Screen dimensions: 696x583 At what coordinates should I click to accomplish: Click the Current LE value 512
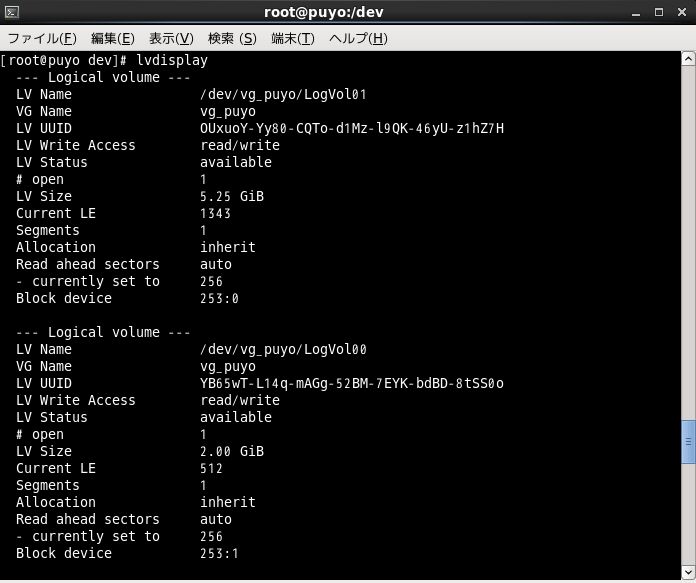point(211,468)
